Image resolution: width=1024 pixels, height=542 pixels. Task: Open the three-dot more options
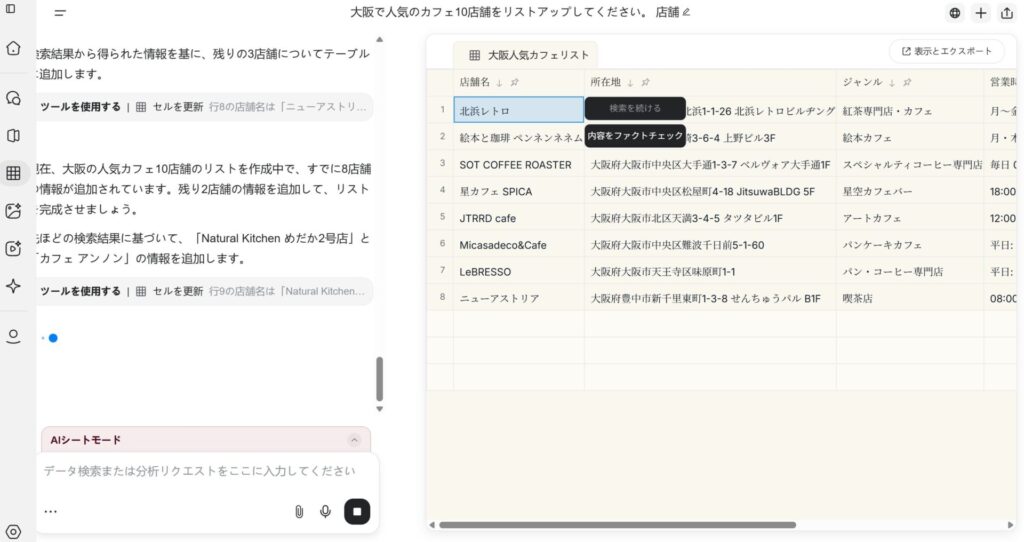tap(50, 511)
